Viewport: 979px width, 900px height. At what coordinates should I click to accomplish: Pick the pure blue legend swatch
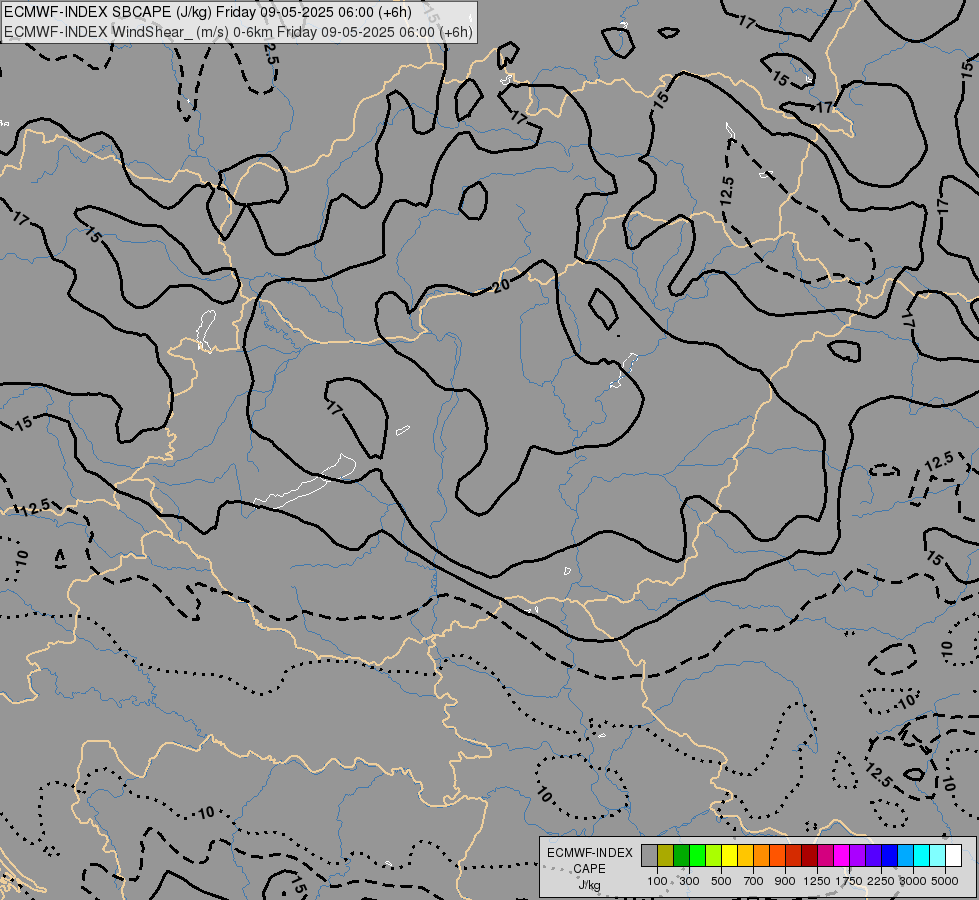[889, 856]
